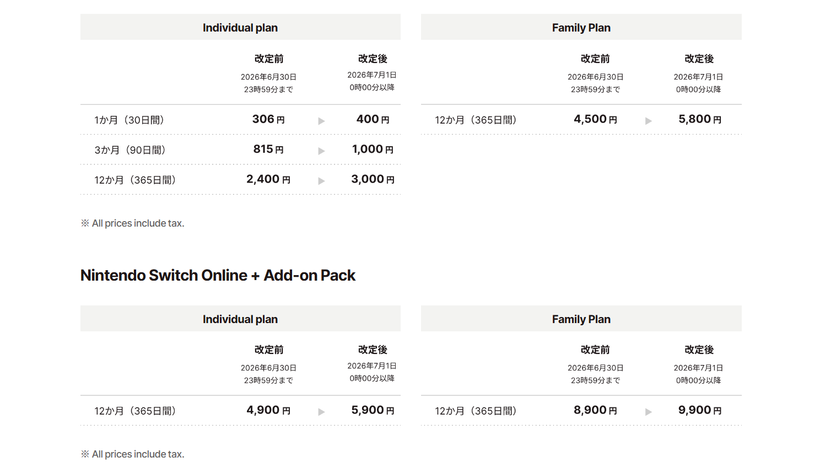Viewport: 825px width, 472px height.
Task: Click the 4,500円 Family Plan old price
Action: click(595, 119)
